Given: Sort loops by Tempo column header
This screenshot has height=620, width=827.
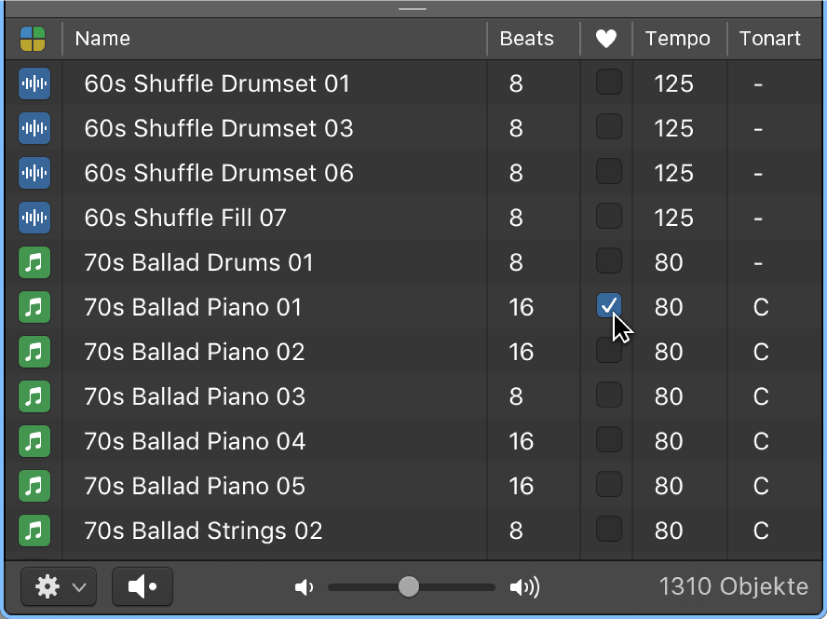Looking at the screenshot, I should [678, 38].
